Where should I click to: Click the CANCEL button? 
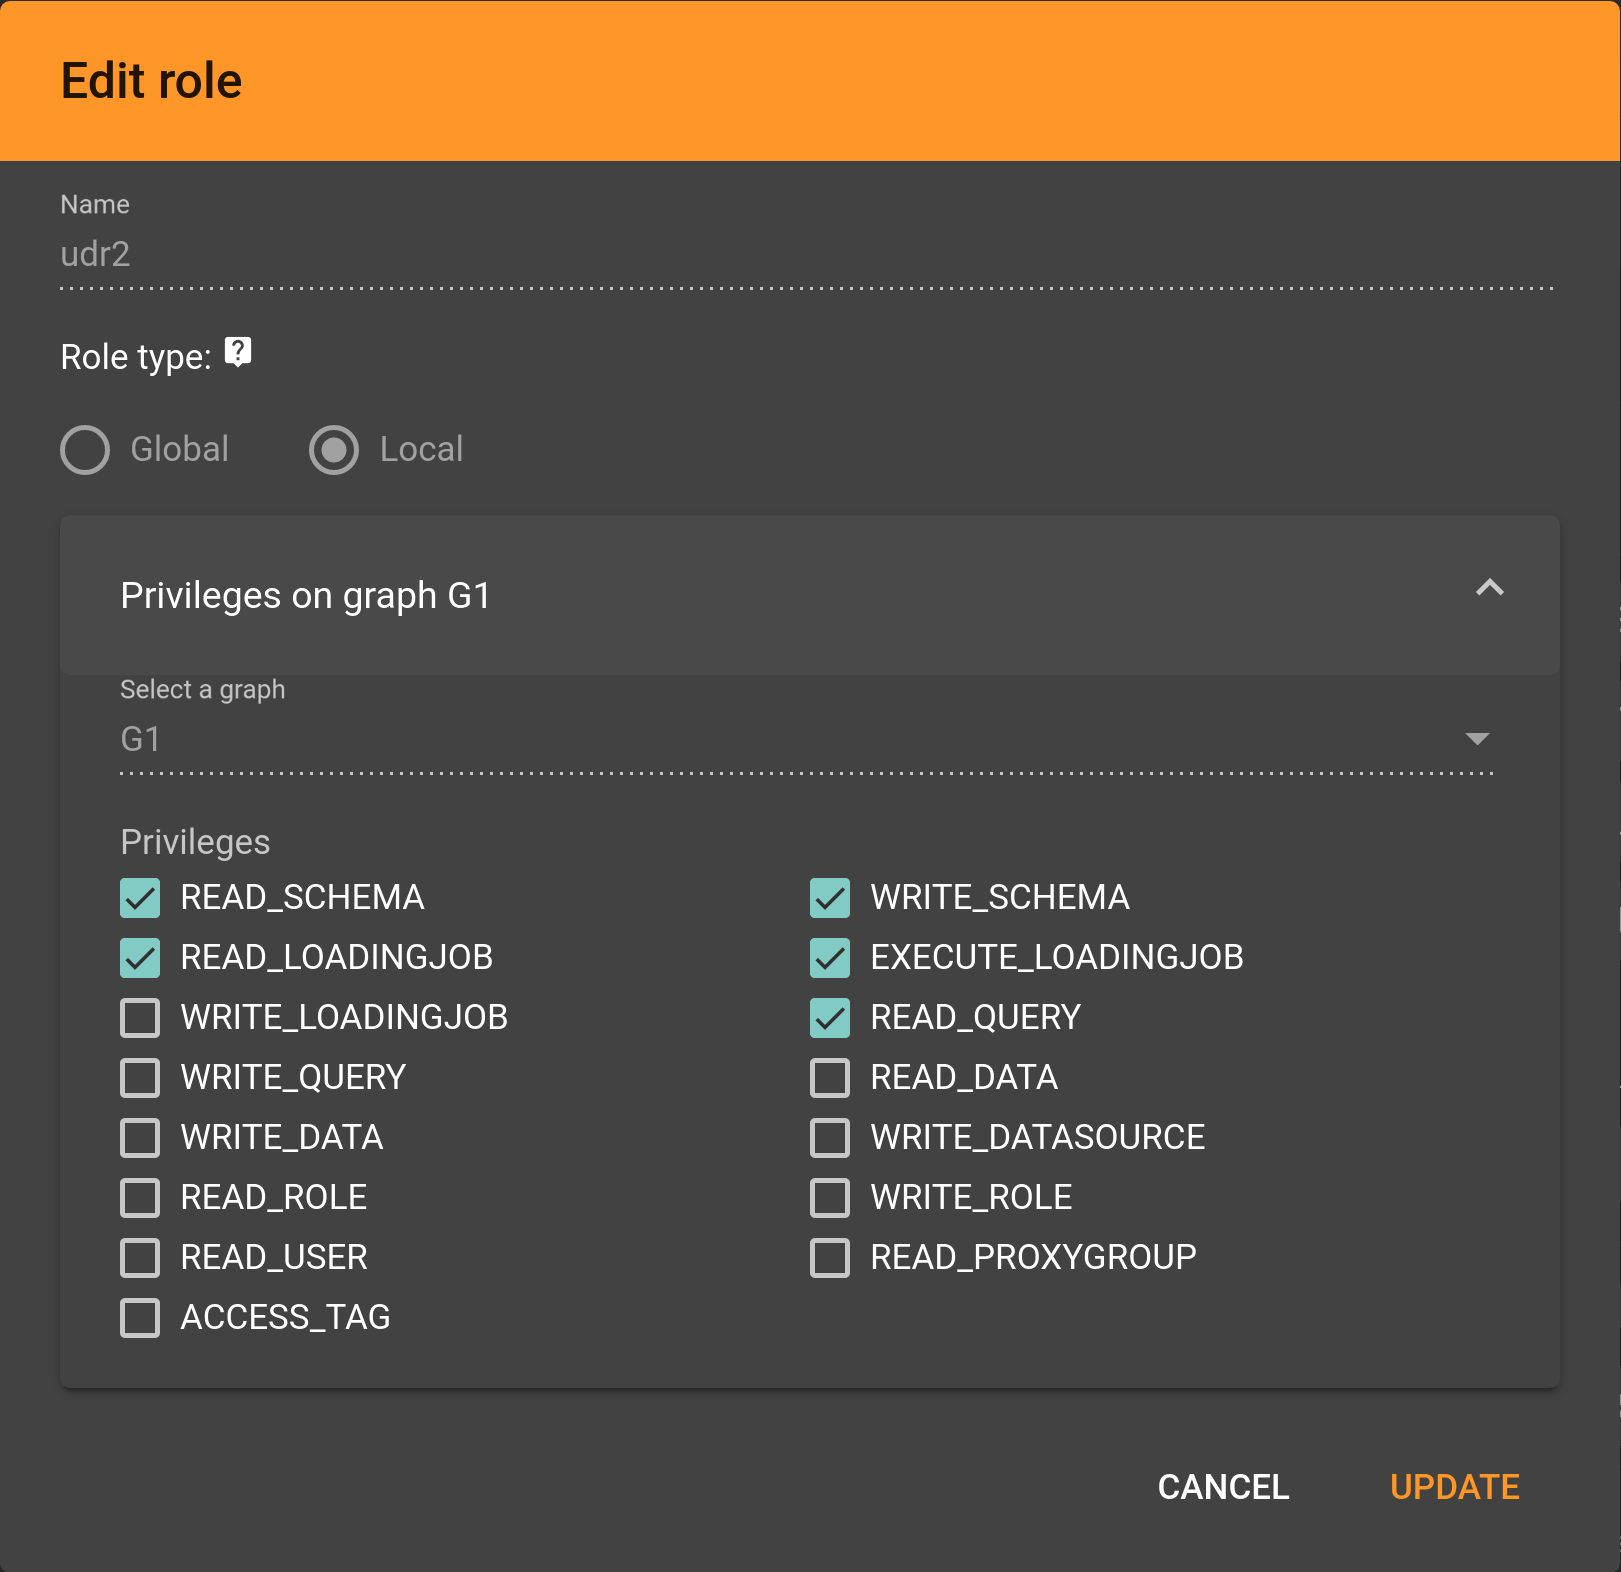[x=1223, y=1487]
